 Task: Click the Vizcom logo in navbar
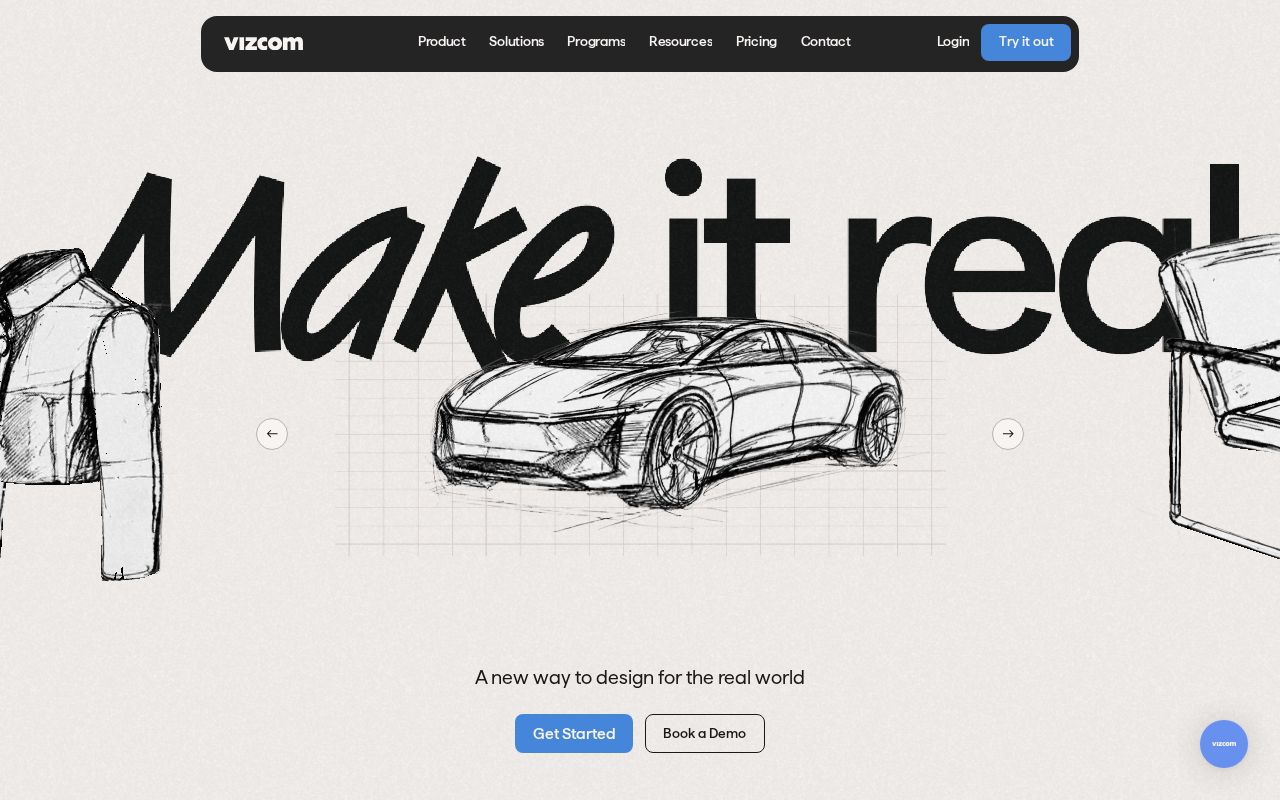click(263, 43)
